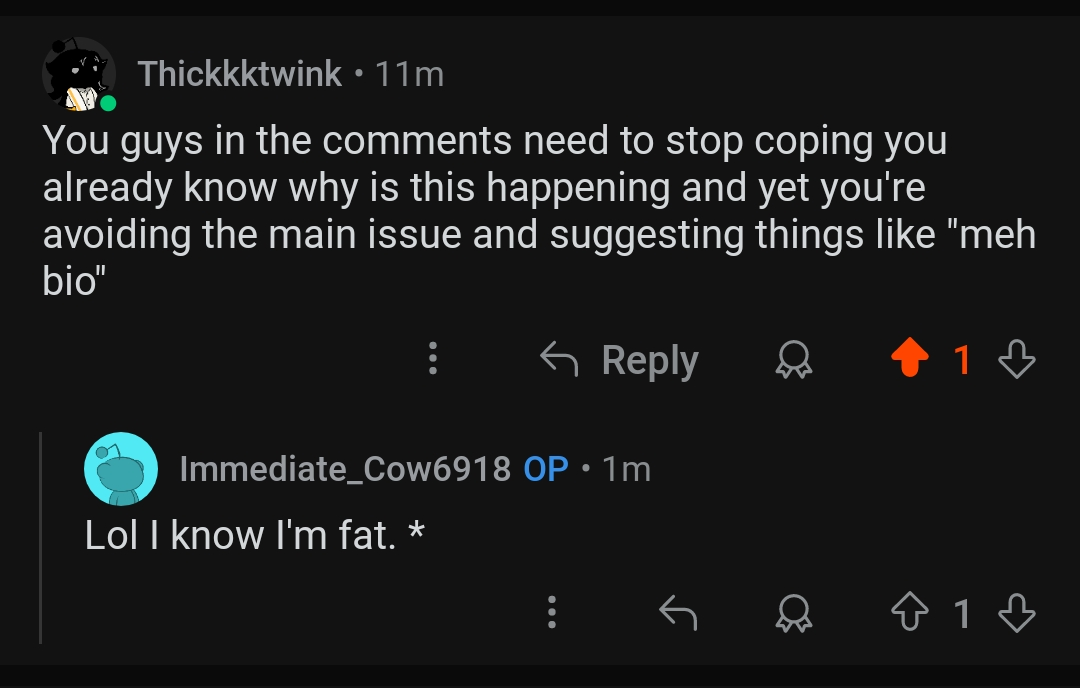The image size is (1080, 688).
Task: Reply to Thickkktwink's comment
Action: [620, 360]
